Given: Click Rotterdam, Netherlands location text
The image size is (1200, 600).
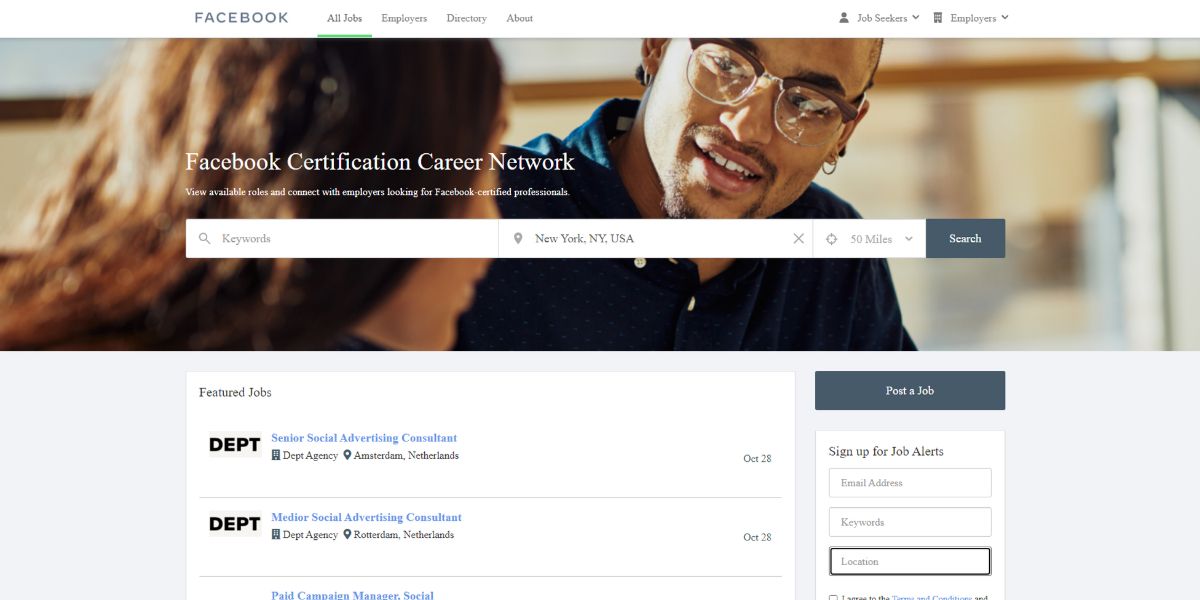Looking at the screenshot, I should [x=404, y=535].
